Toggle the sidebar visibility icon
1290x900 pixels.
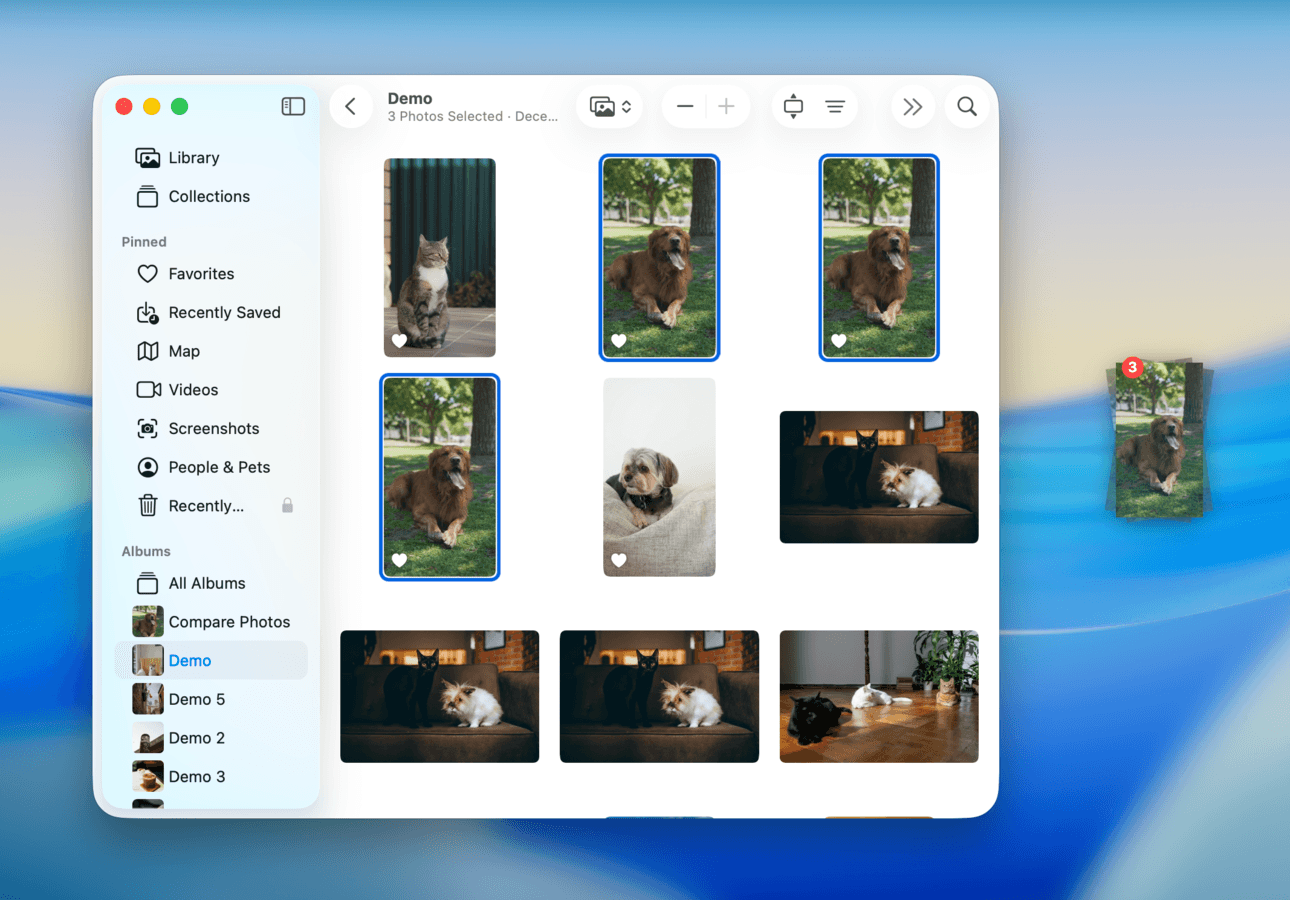(293, 106)
